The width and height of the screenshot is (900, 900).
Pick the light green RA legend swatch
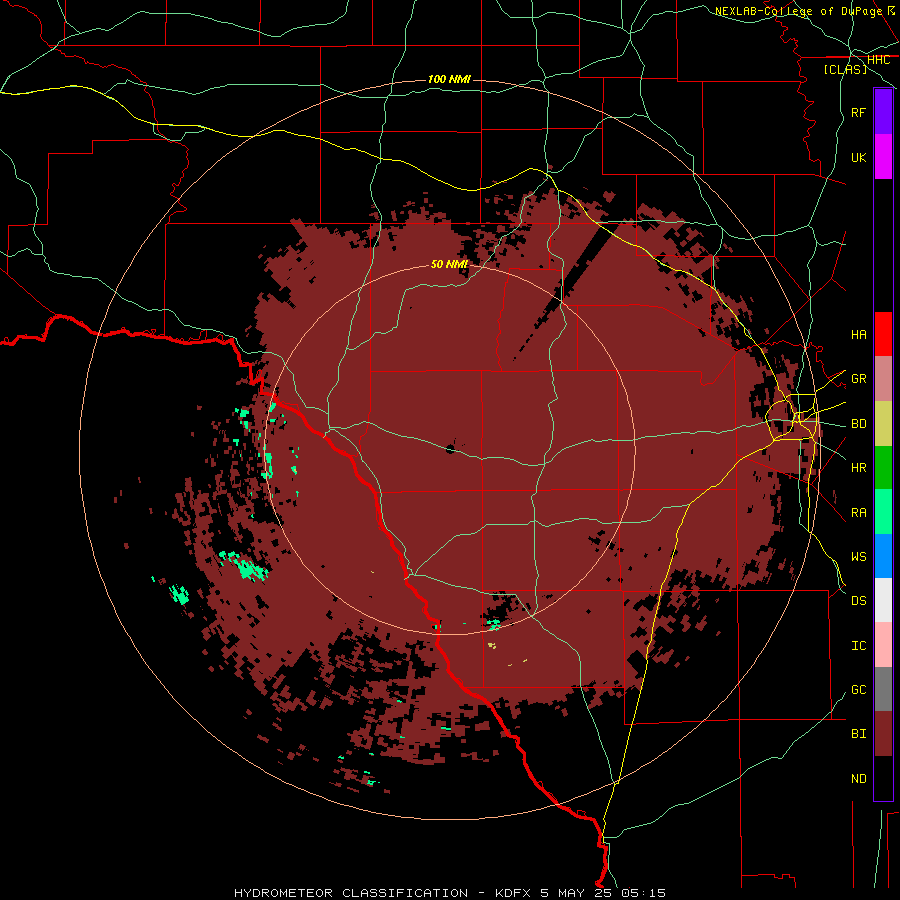[883, 512]
